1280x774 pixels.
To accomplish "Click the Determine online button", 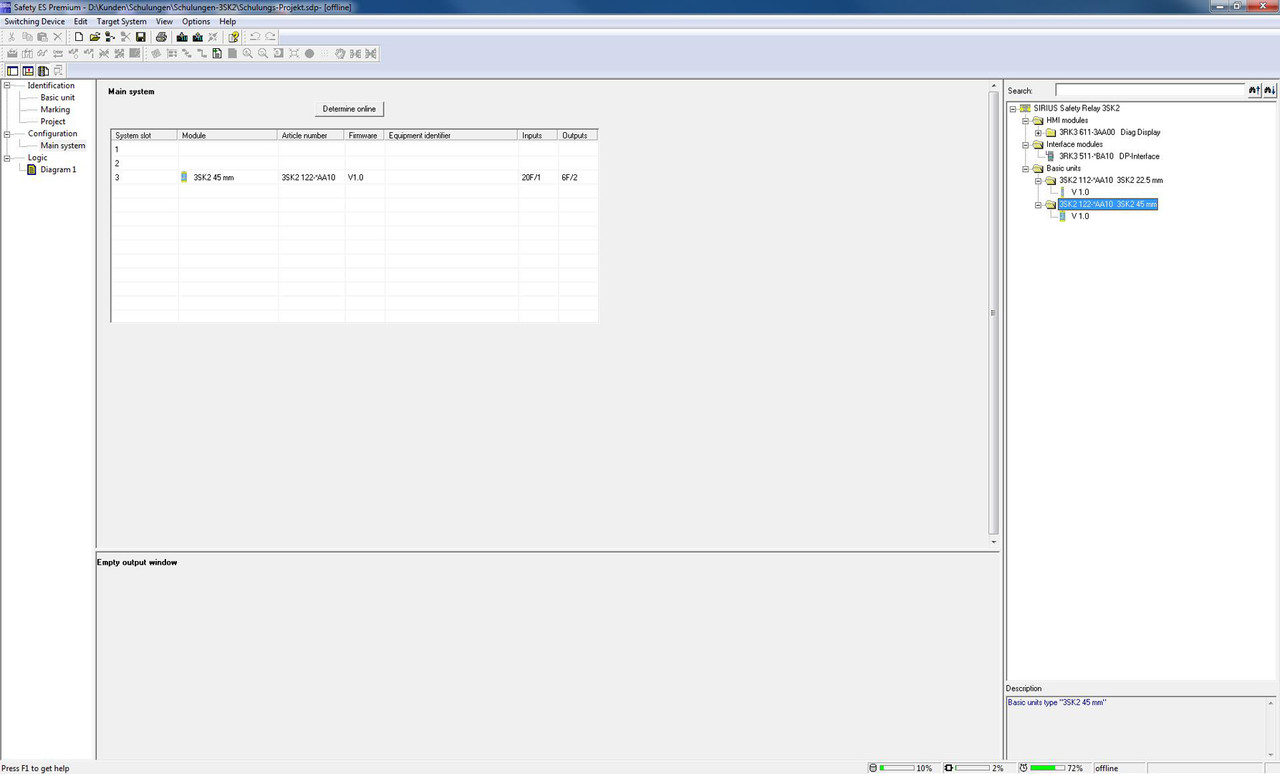I will coord(349,109).
